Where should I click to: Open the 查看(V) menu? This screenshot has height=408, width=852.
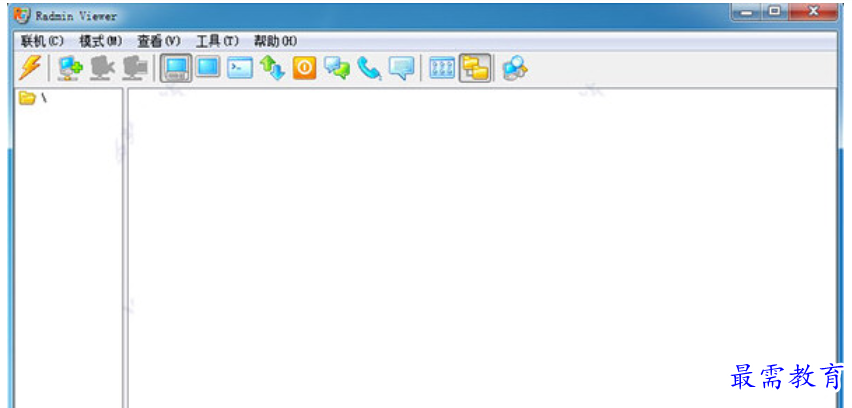coord(159,41)
